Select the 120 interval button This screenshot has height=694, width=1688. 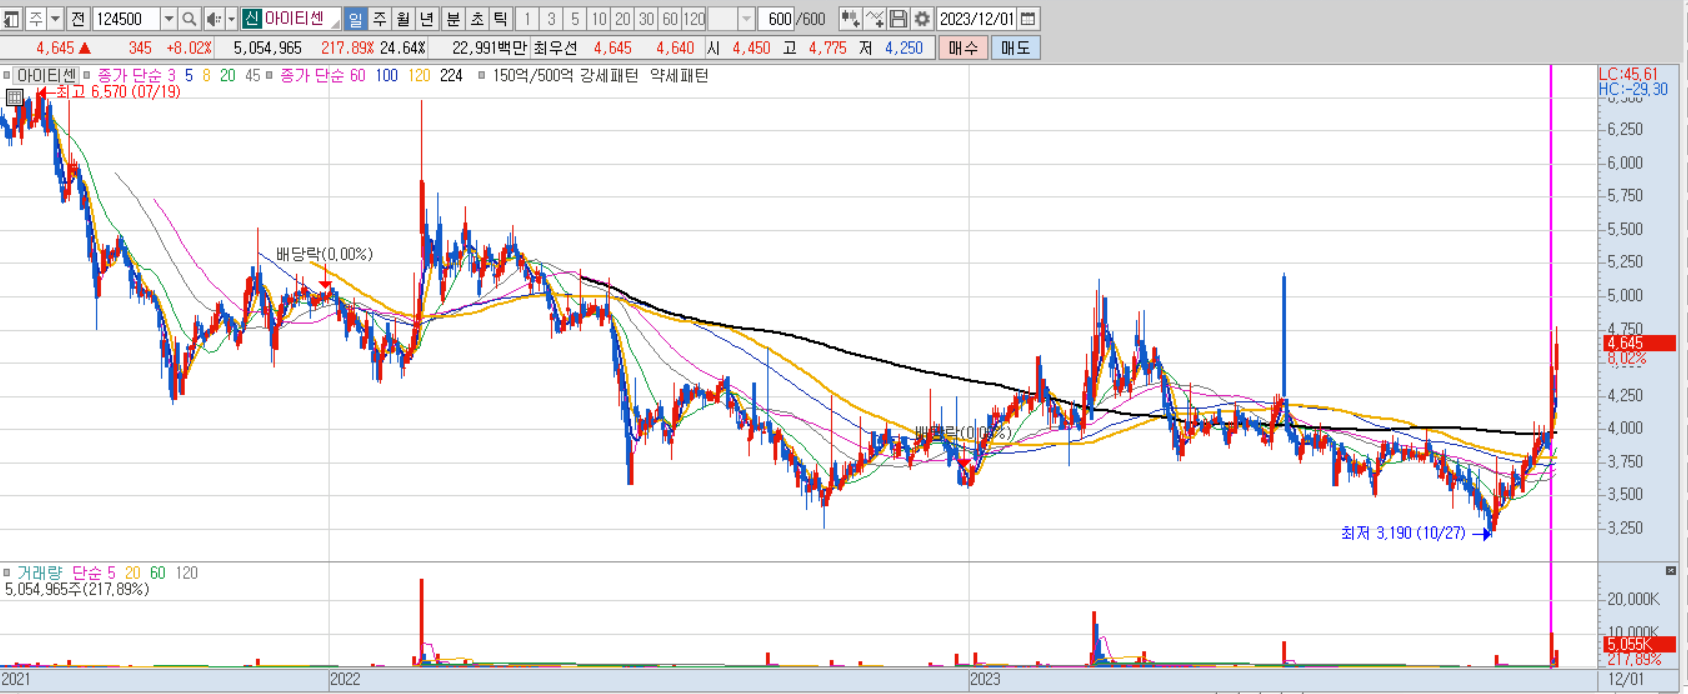[694, 18]
